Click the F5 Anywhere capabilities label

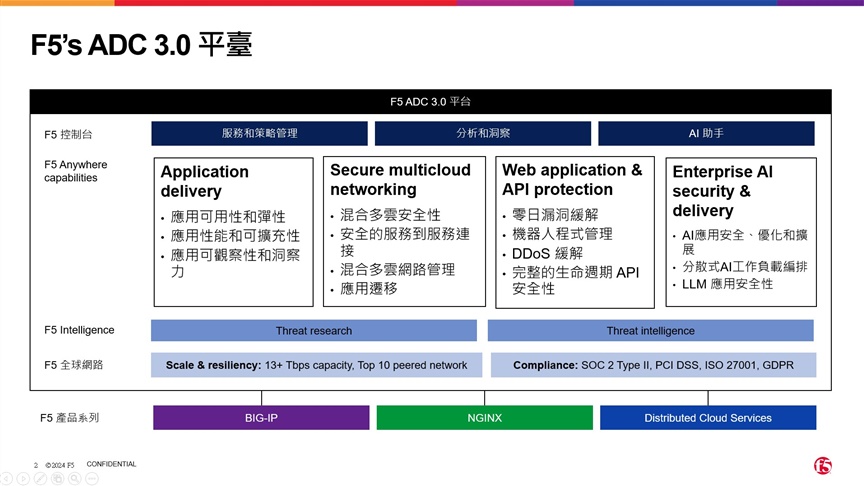pyautogui.click(x=75, y=171)
